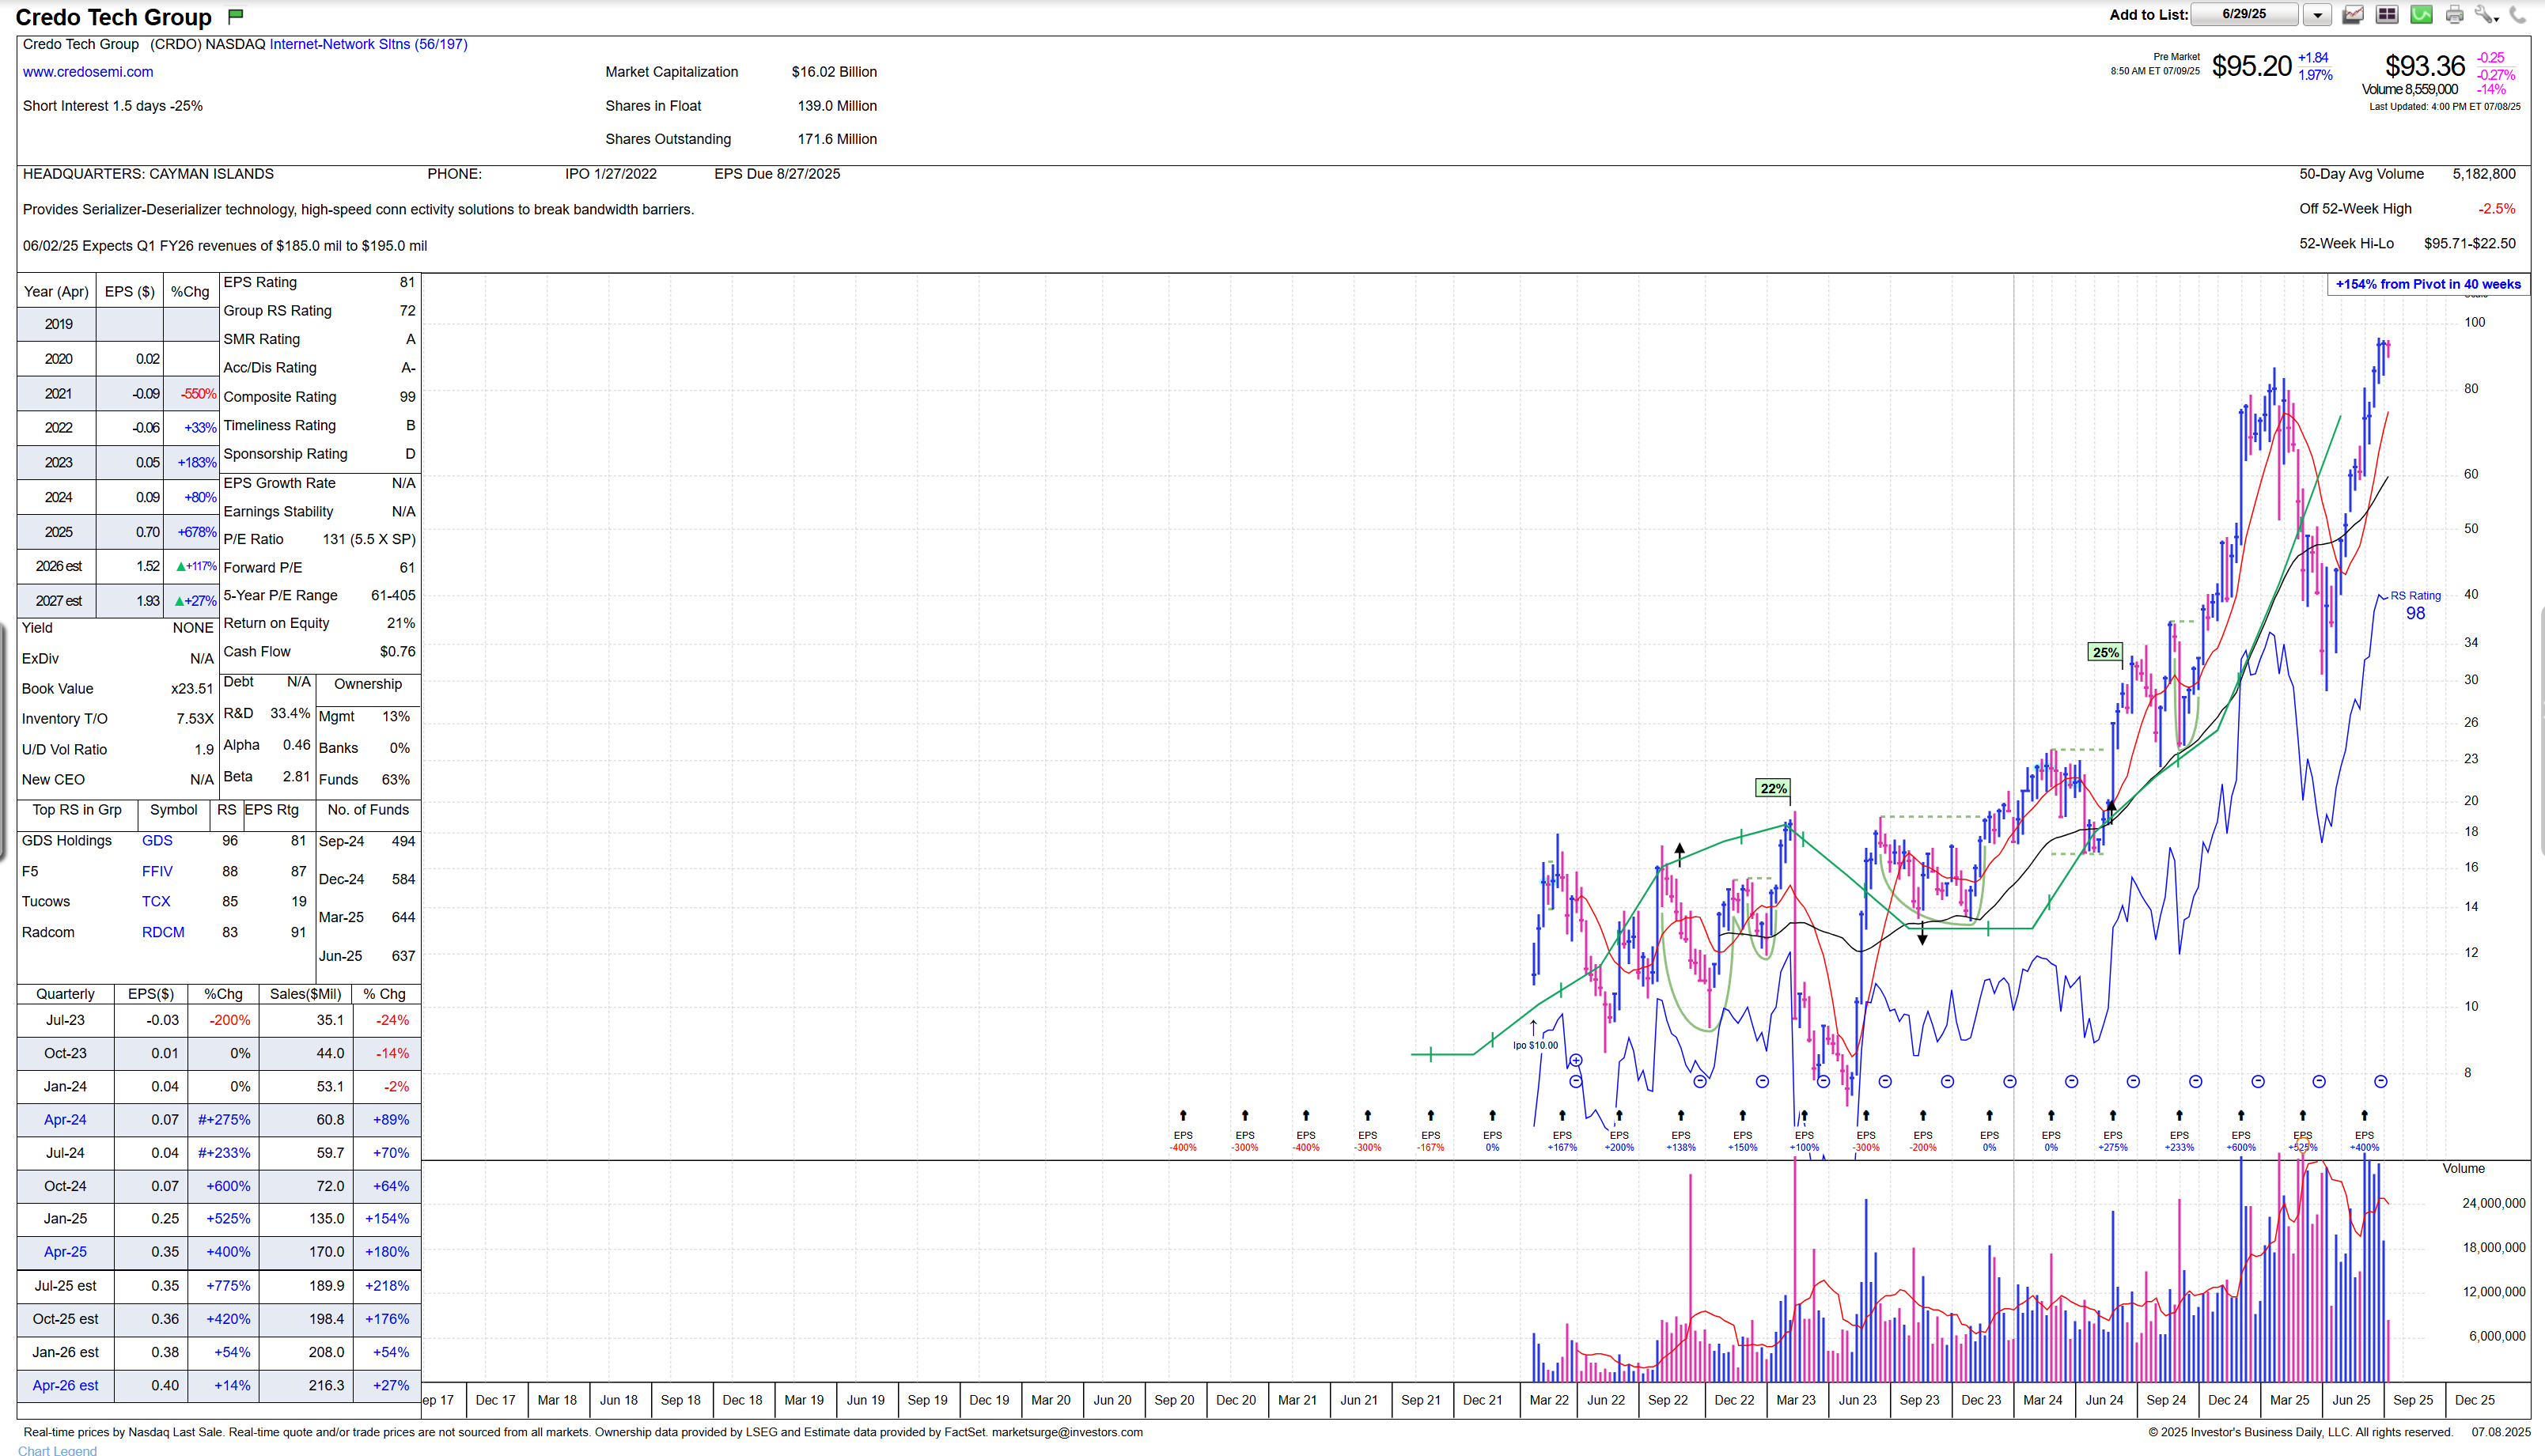Open the wrench chart settings tool
The height and width of the screenshot is (1456, 2545).
tap(2486, 15)
